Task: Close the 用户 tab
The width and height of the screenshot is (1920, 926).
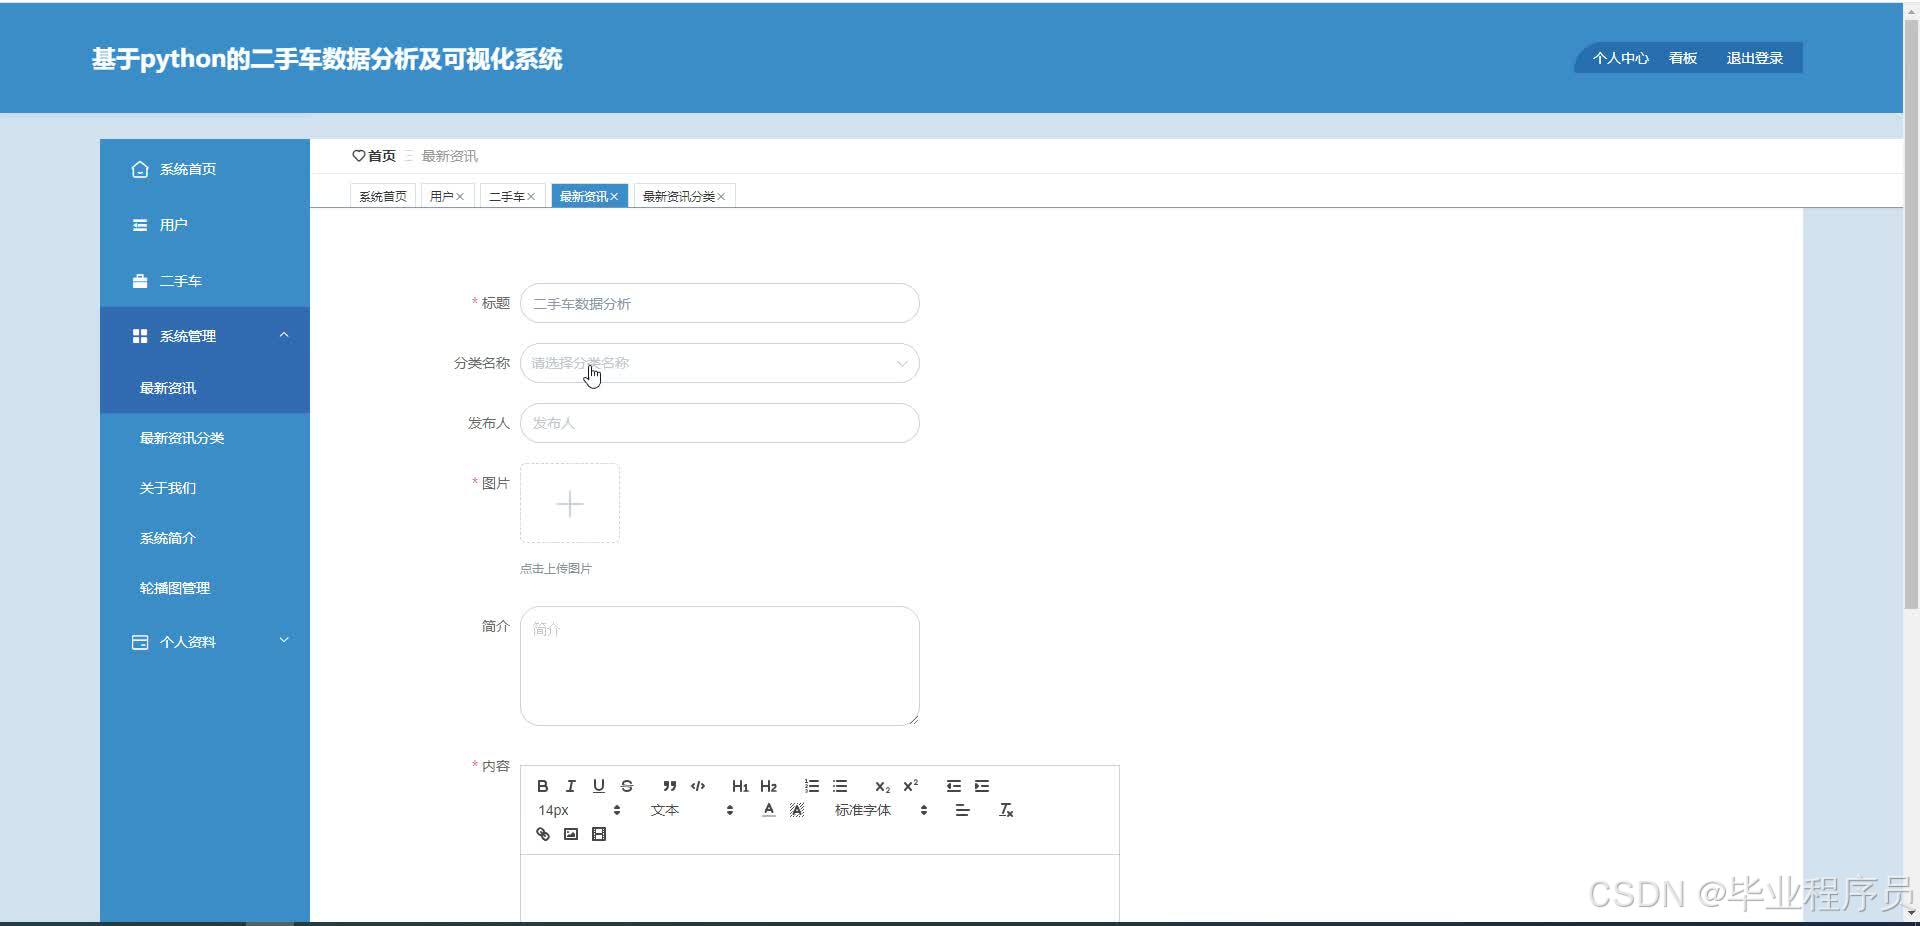Action: pos(460,197)
